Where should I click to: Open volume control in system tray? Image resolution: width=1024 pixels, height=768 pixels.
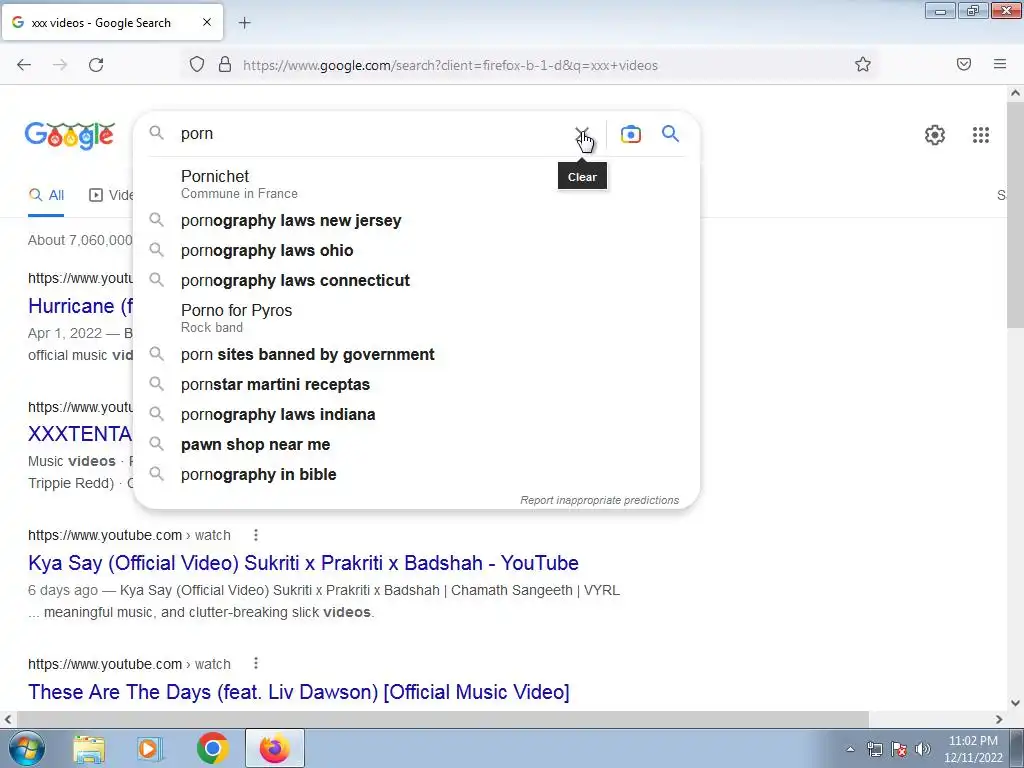923,749
